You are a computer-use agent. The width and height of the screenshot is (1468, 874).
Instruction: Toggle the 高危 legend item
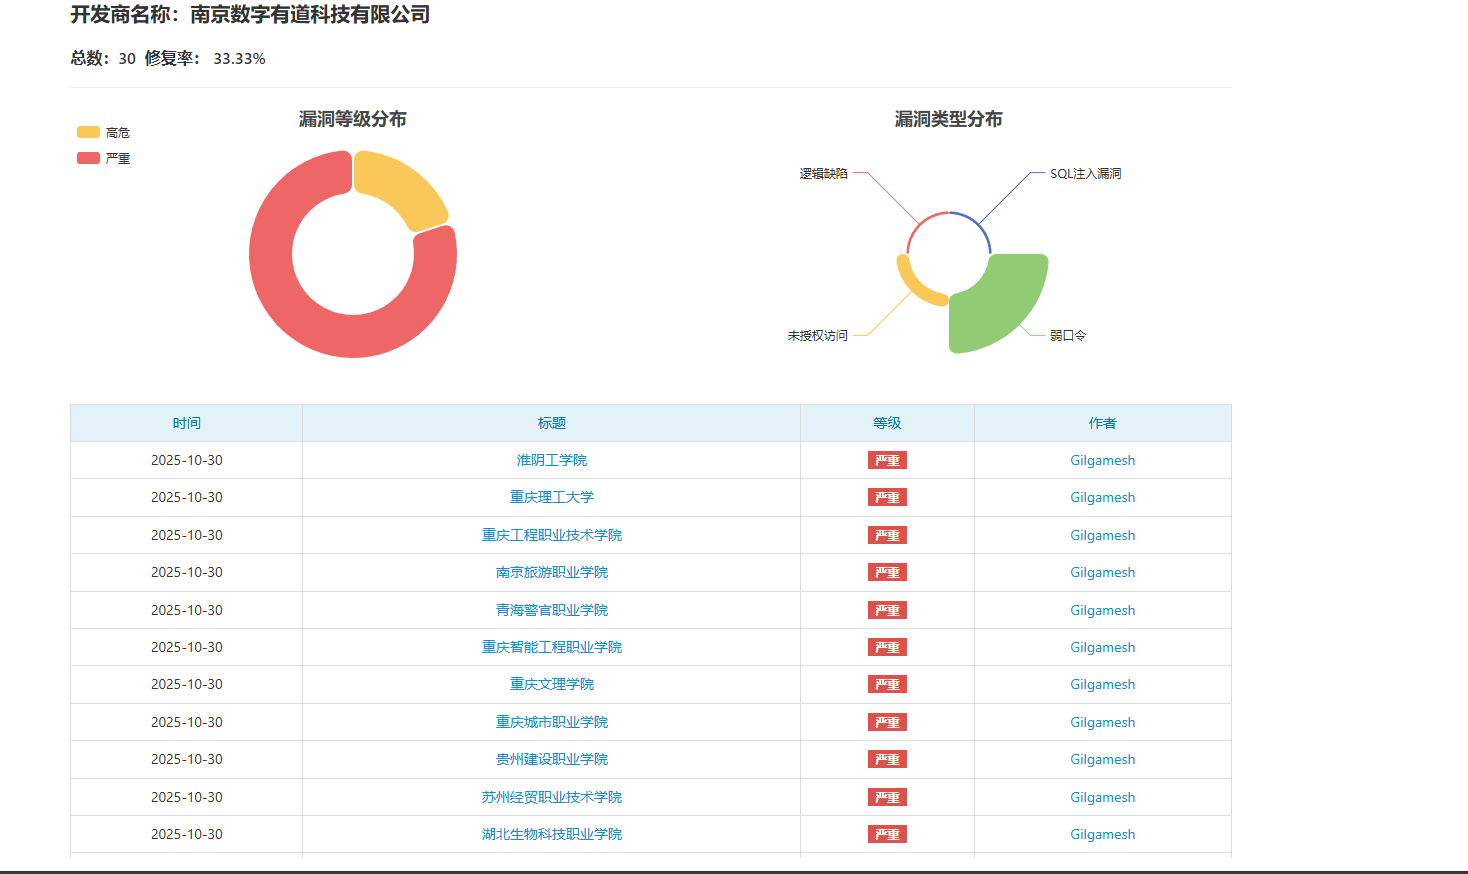[103, 132]
